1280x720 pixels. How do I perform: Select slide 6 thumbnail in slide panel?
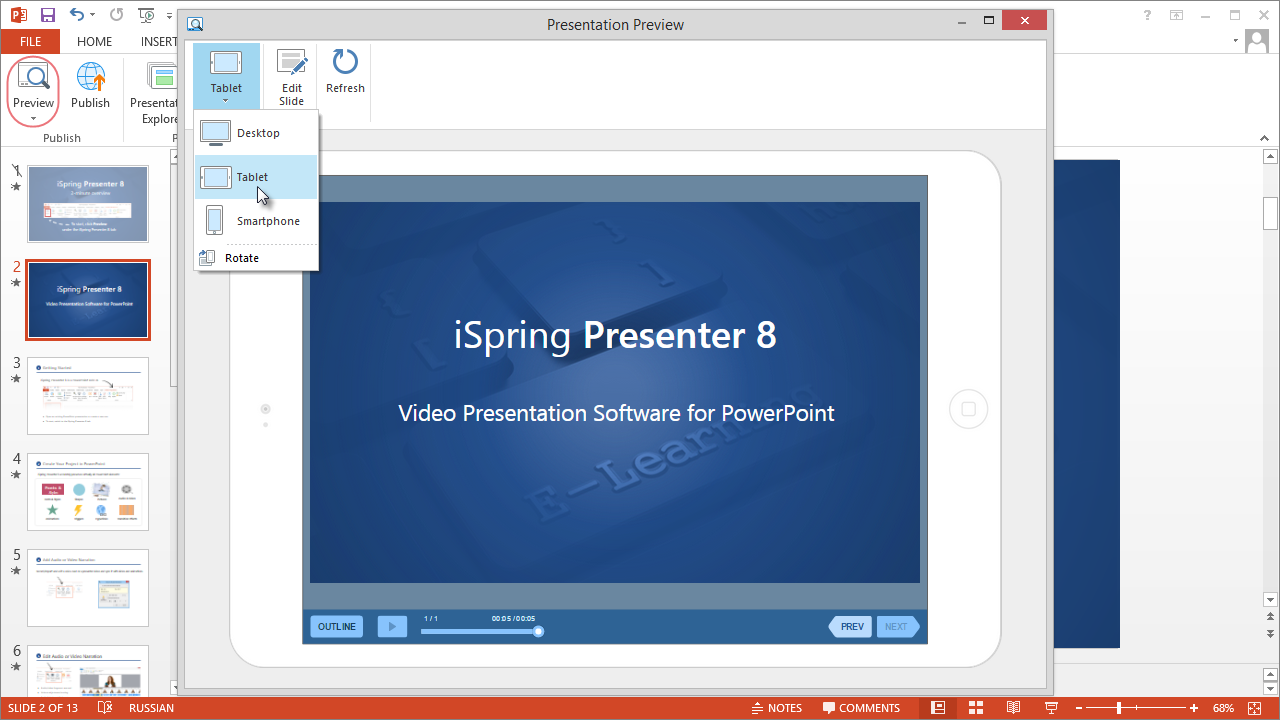coord(88,670)
